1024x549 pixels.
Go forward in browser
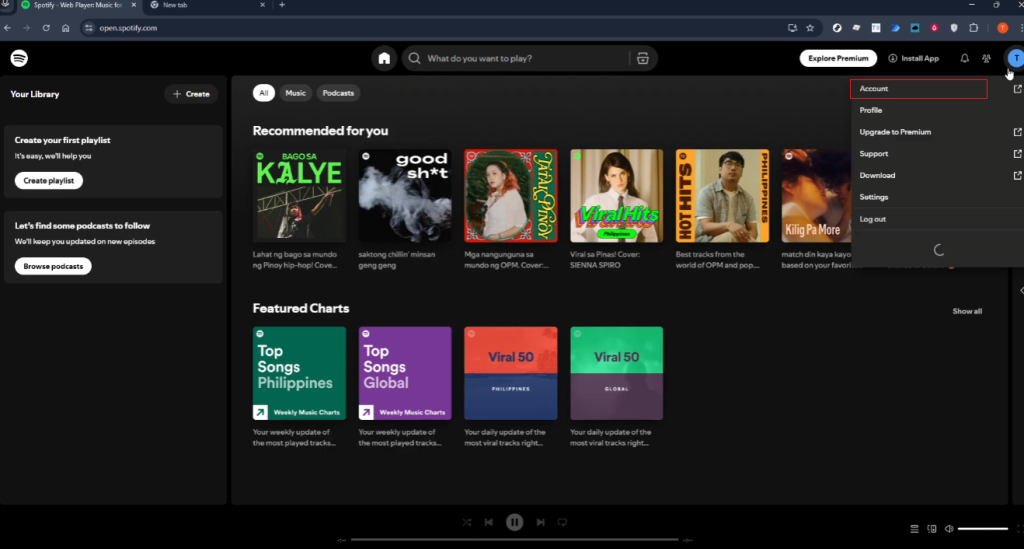click(x=26, y=28)
